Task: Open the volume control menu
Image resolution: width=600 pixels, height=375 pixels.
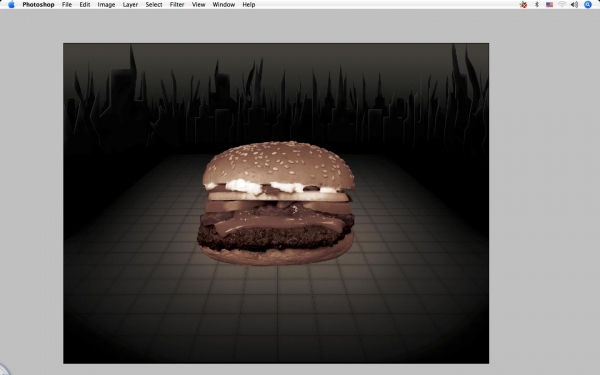Action: pos(574,5)
